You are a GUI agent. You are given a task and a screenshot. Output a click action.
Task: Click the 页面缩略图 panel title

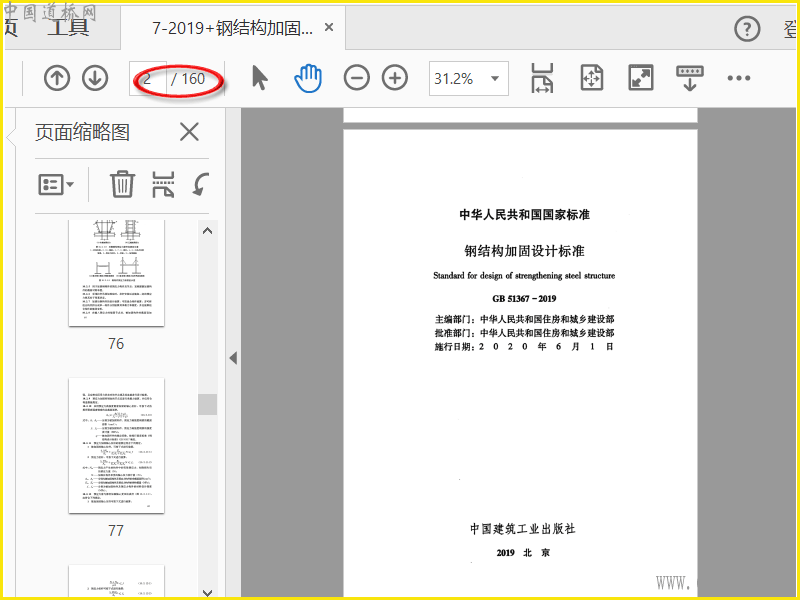coord(82,132)
